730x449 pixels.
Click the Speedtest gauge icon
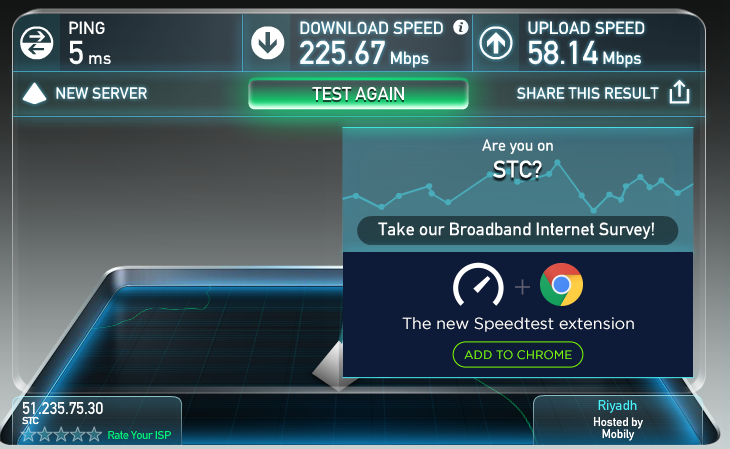[478, 285]
